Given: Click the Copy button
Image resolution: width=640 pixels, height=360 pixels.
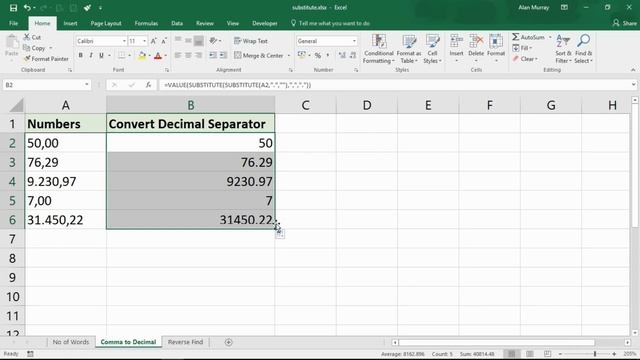Looking at the screenshot, I should point(35,48).
